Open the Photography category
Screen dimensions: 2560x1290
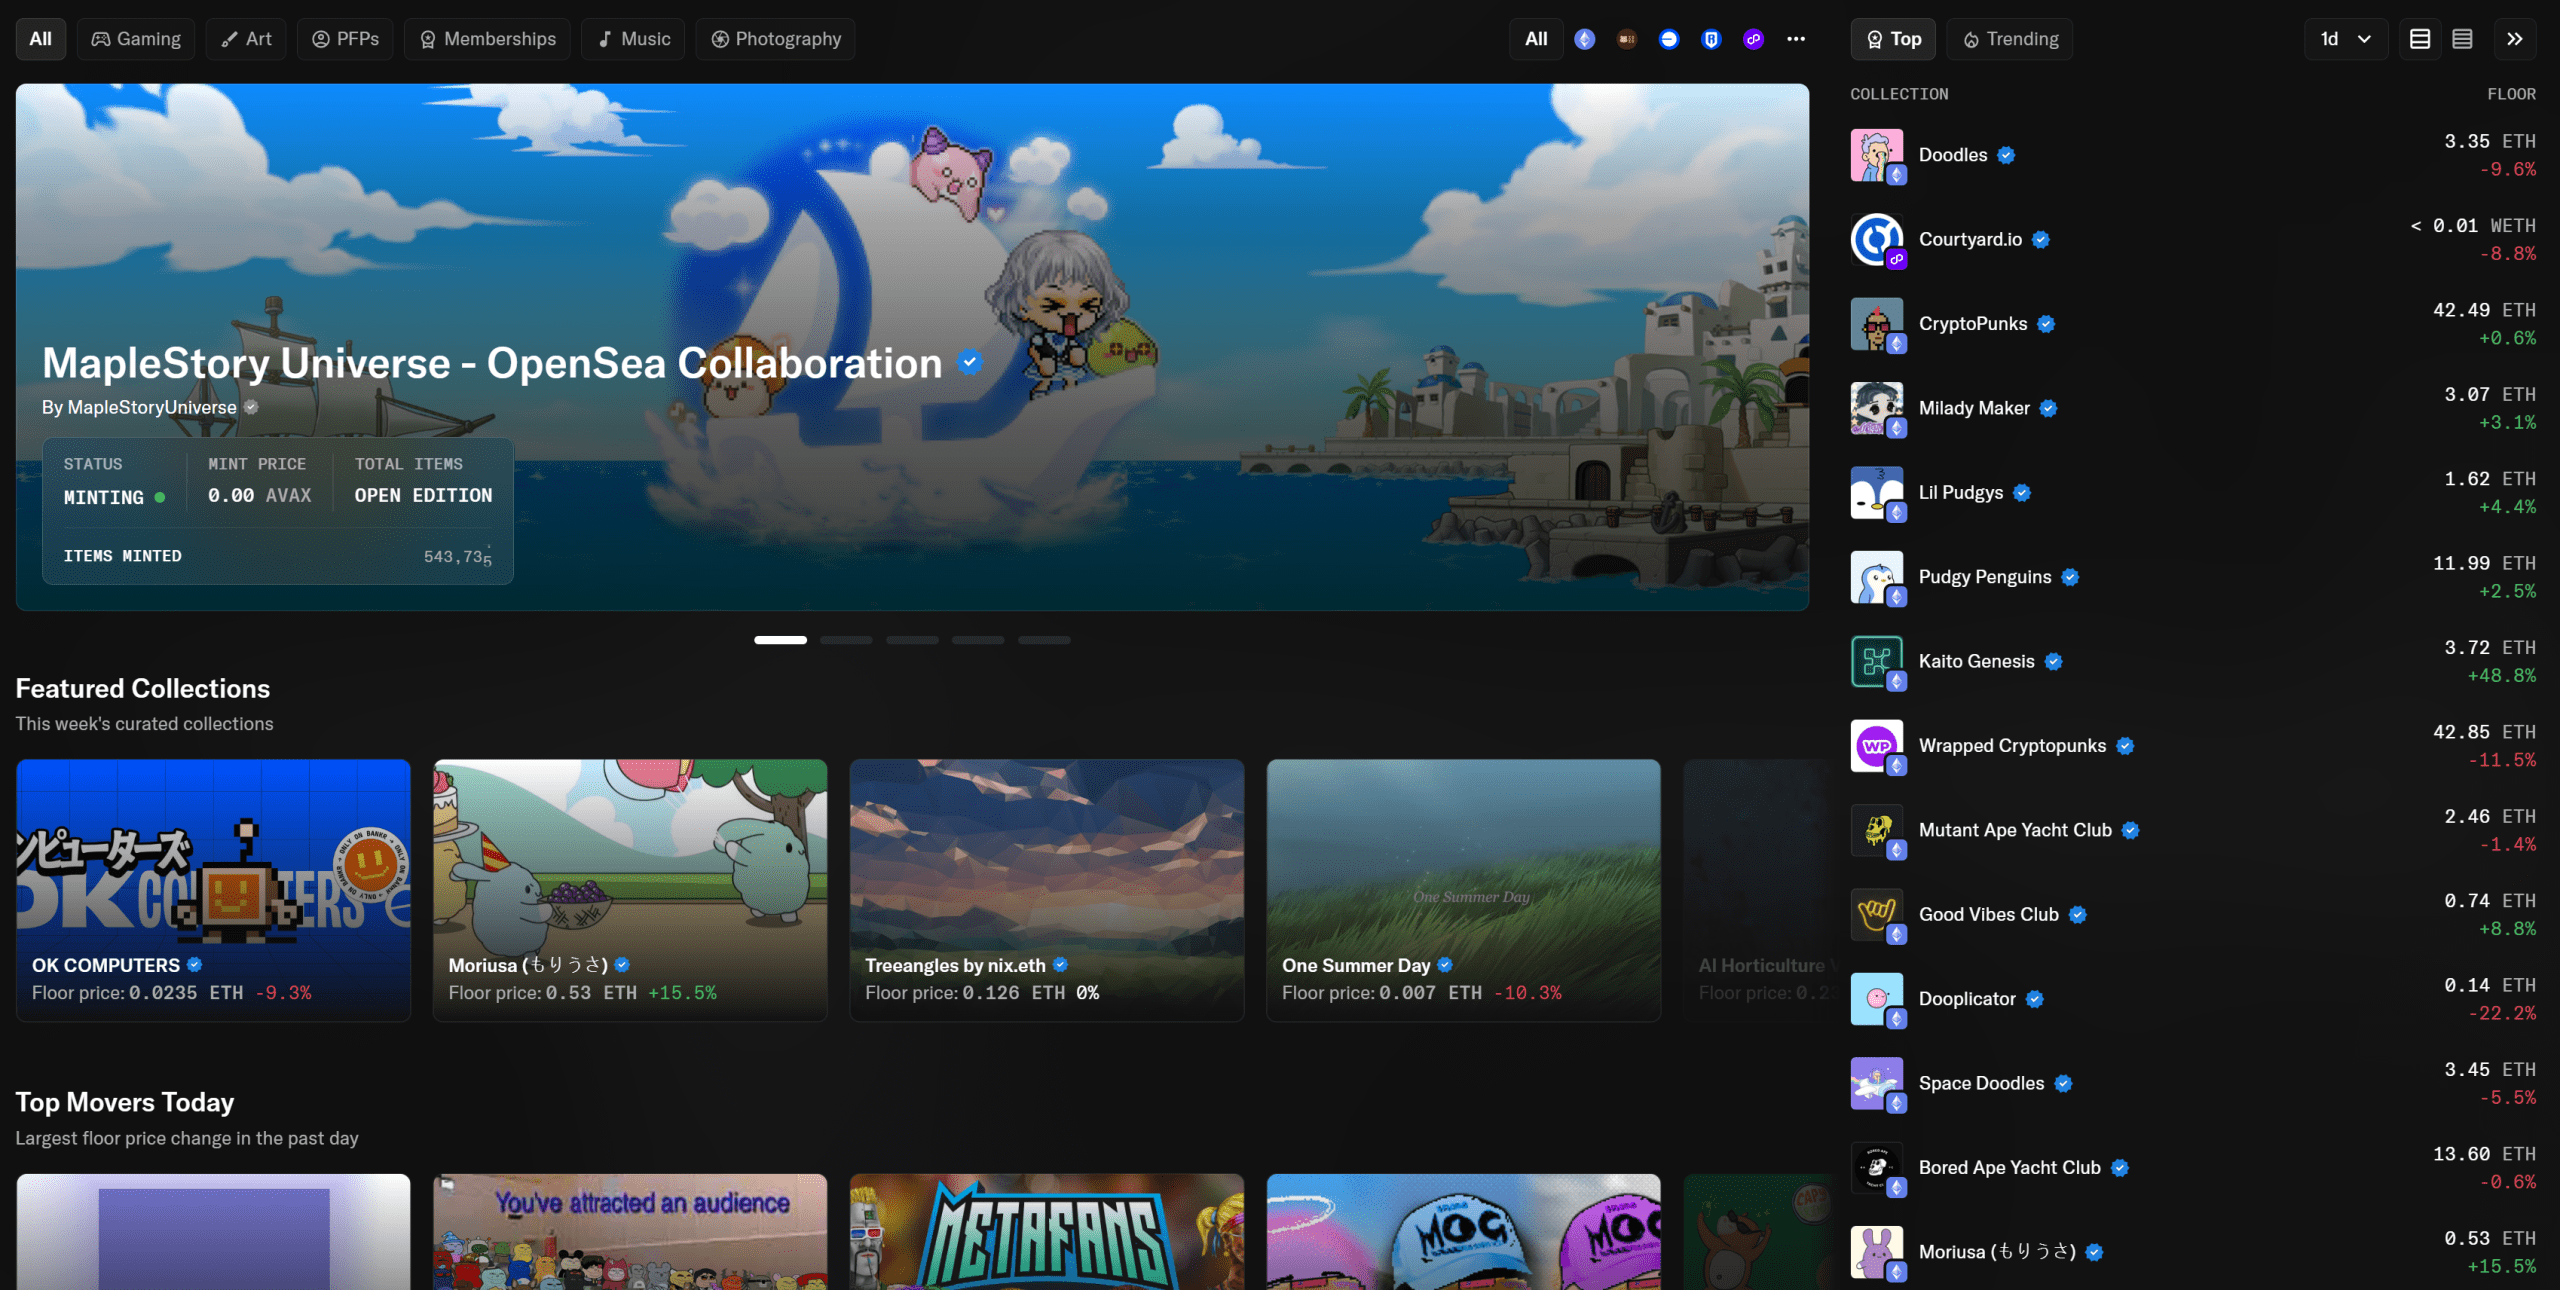coord(776,39)
